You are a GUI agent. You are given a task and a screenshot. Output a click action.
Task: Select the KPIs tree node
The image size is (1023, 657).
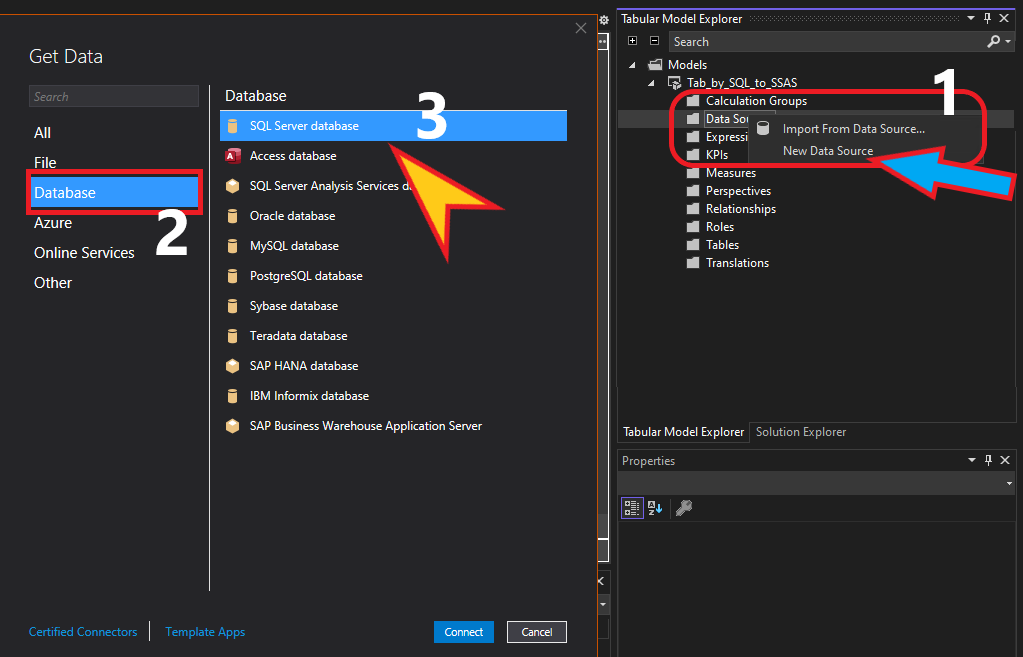click(716, 155)
